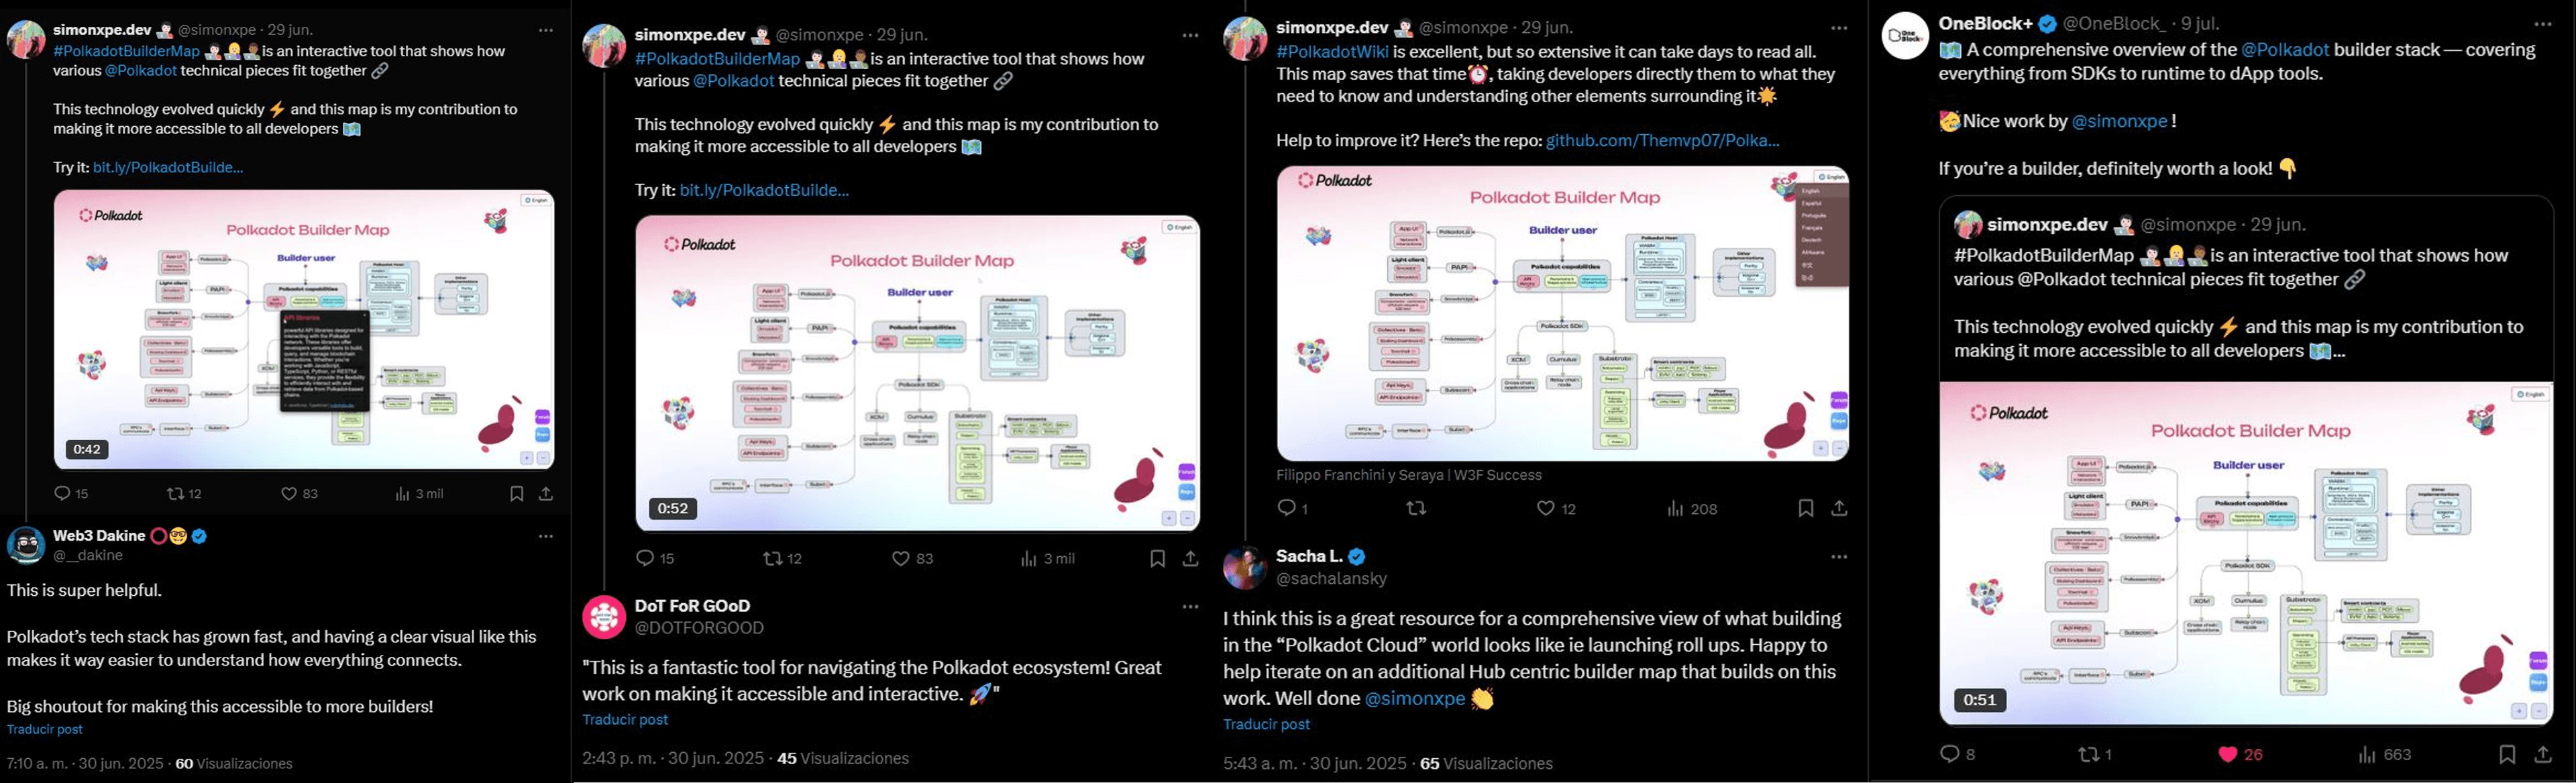Like the OneBlock+ post with 26 likes
The image size is (2576, 783).
point(2228,755)
